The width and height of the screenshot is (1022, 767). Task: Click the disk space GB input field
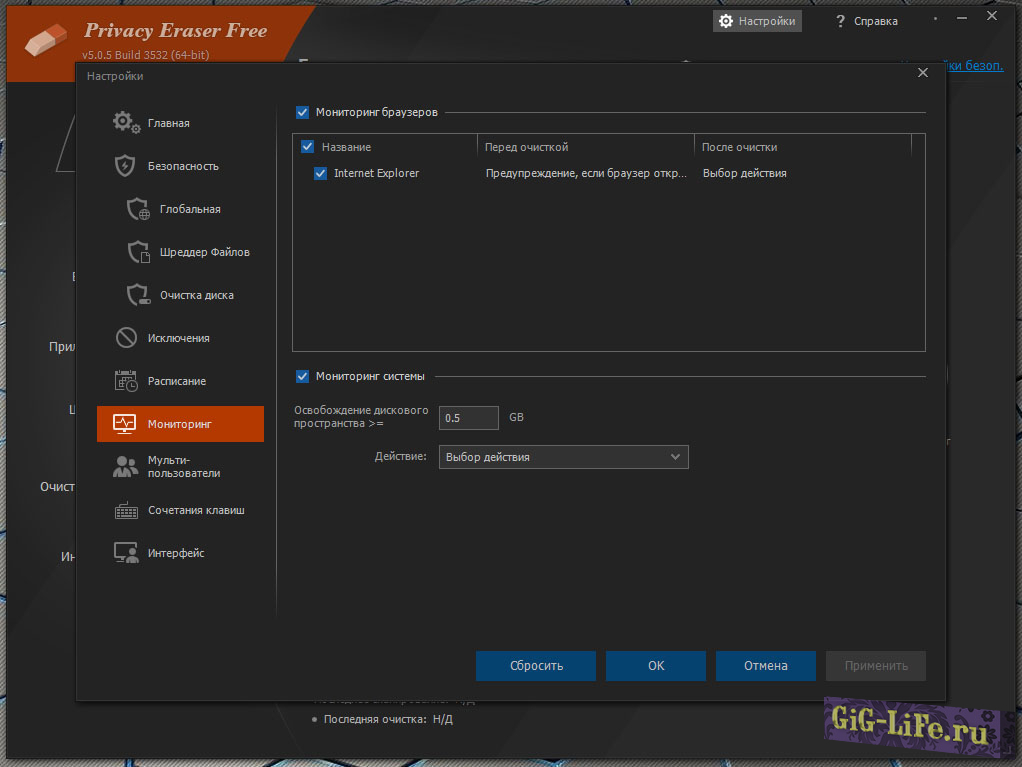[468, 418]
